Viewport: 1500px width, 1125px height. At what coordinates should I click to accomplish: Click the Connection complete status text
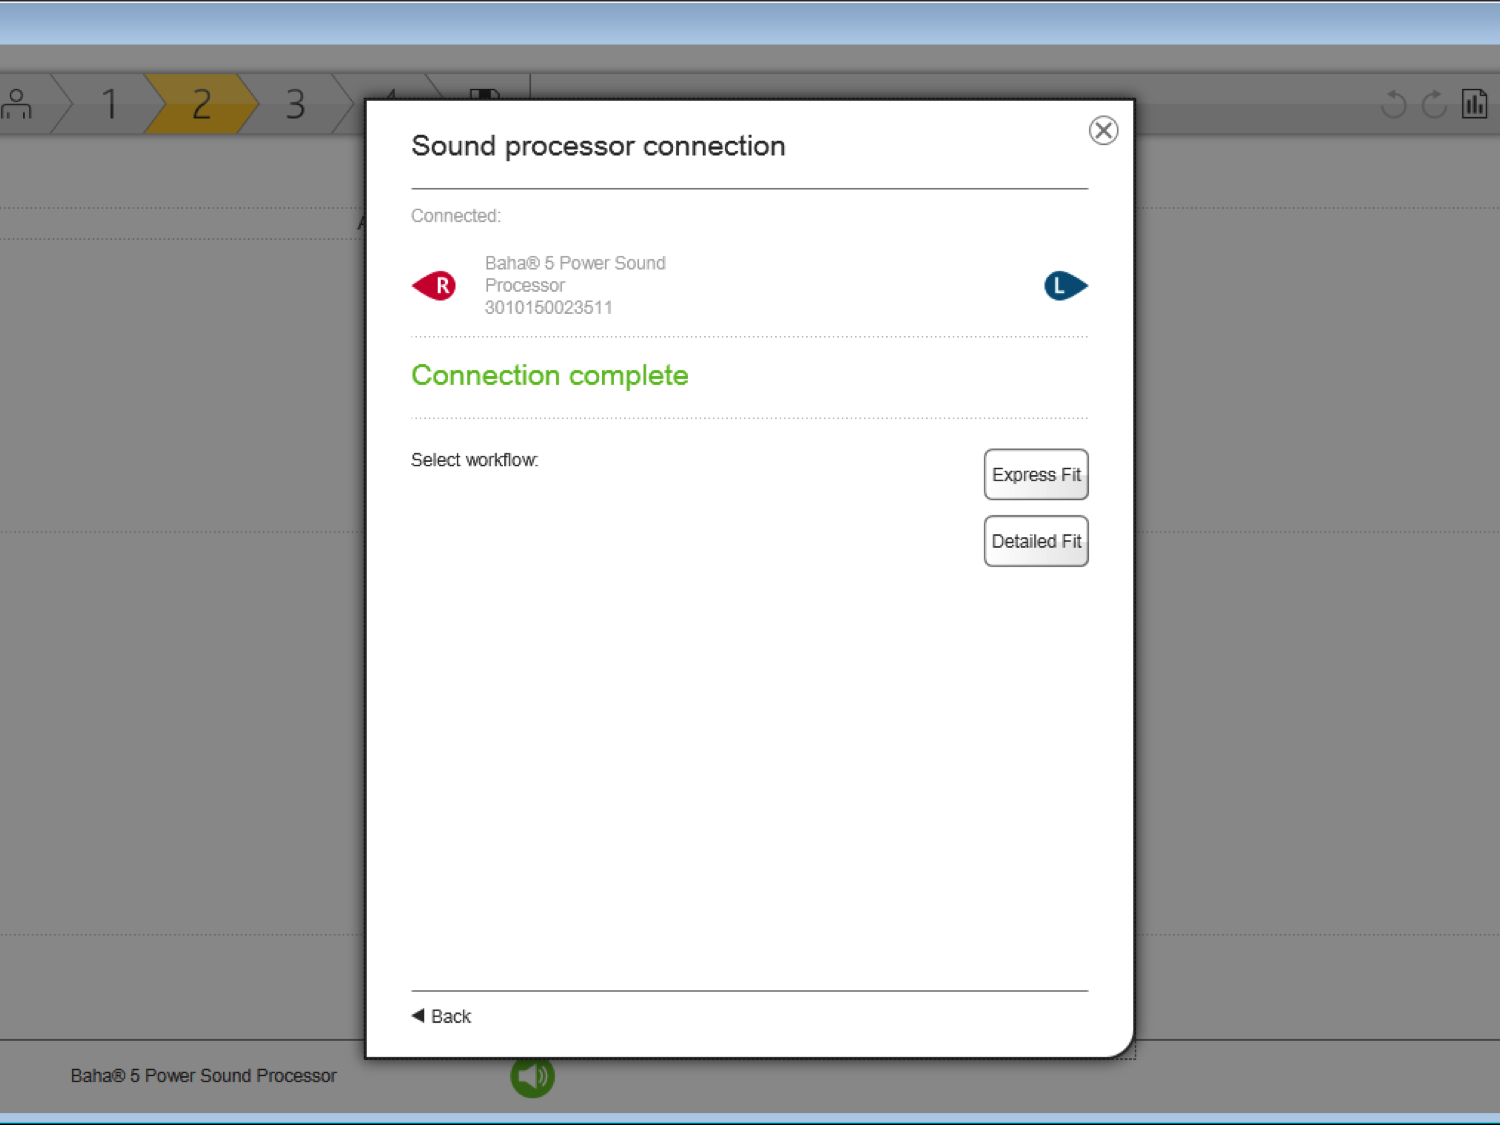(x=550, y=375)
